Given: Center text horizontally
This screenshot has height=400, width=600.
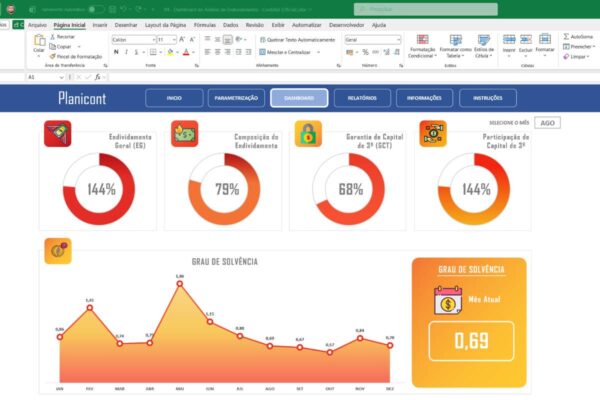Looking at the screenshot, I should point(217,52).
